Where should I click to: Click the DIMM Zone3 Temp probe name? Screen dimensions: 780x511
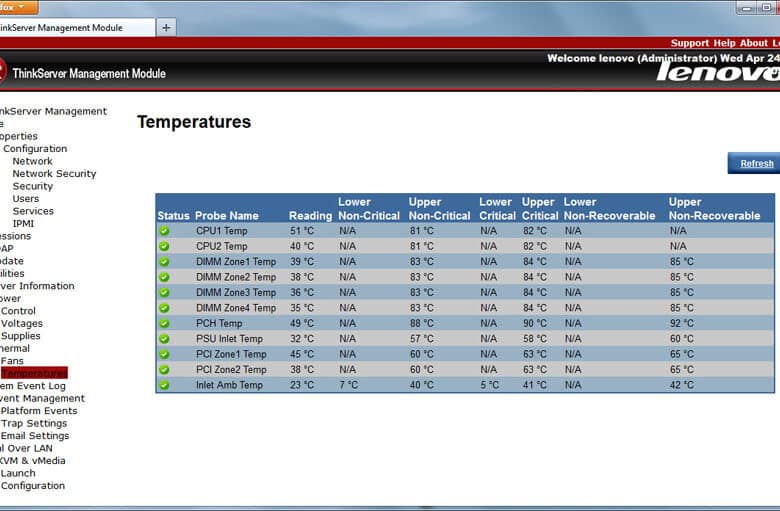(x=236, y=293)
